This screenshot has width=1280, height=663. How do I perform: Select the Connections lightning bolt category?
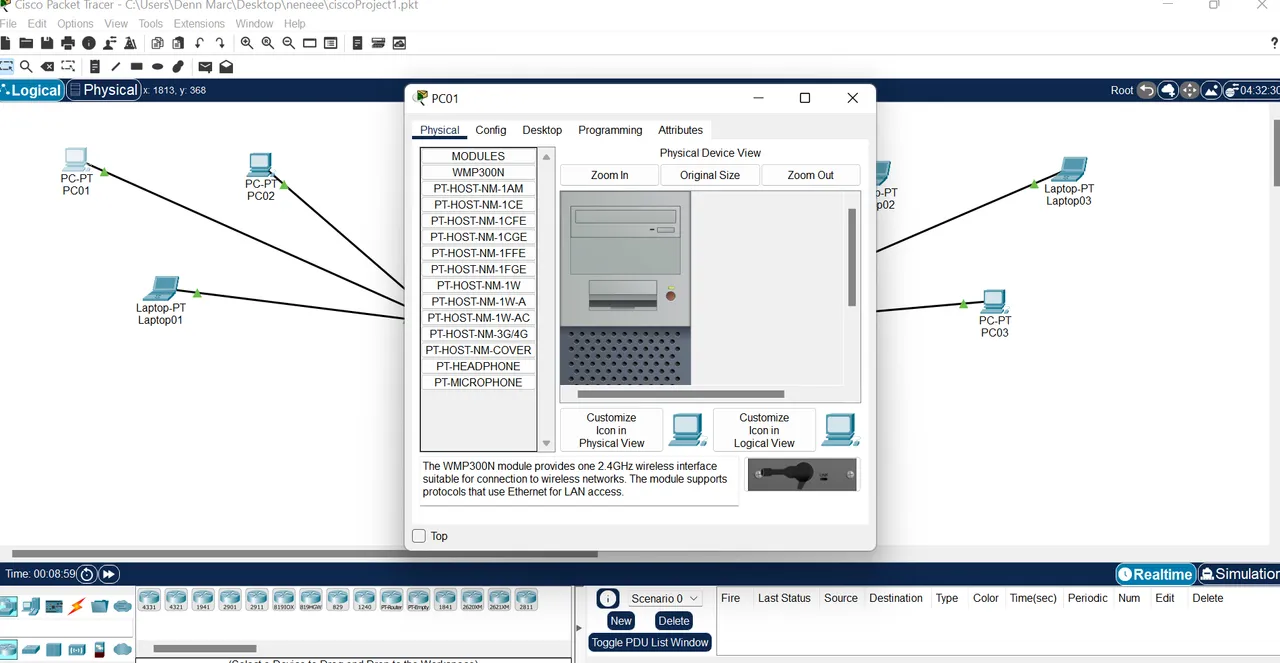[77, 606]
